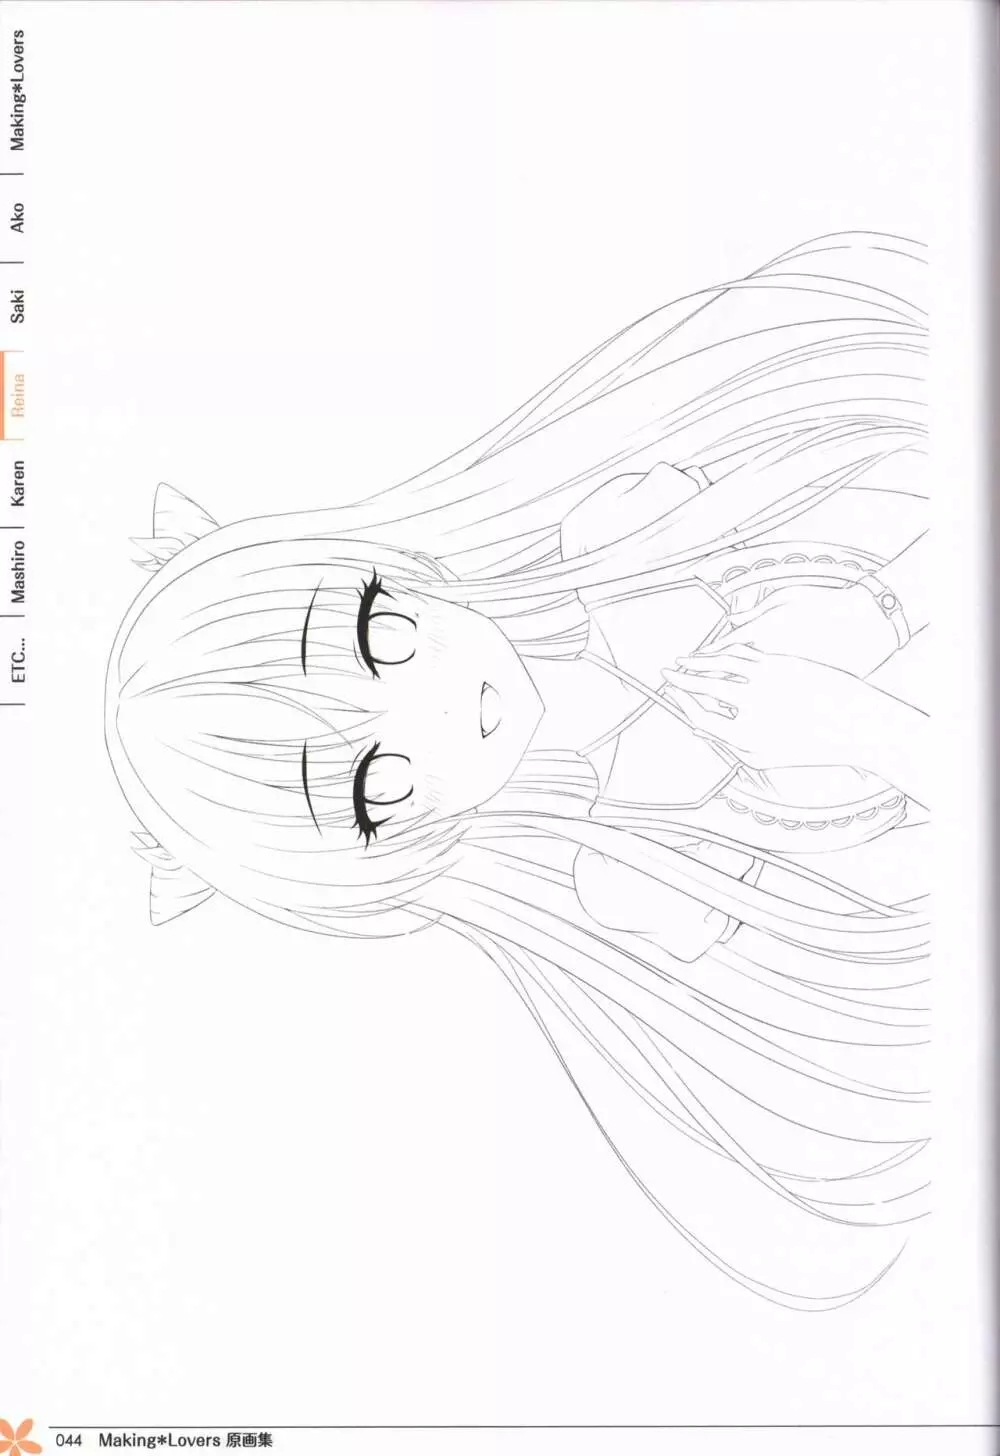
Task: Click the hair parting on the character's head
Action: [x=125, y=712]
